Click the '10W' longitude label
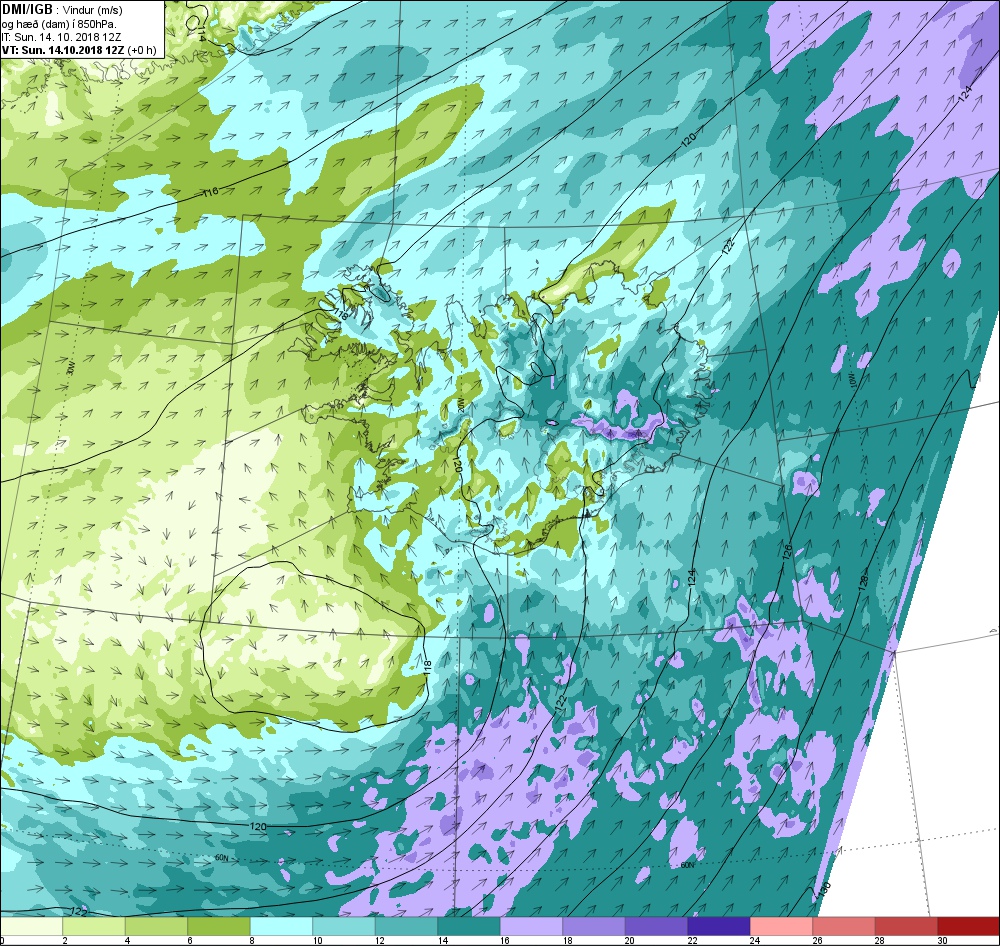The width and height of the screenshot is (1000, 946). pyautogui.click(x=851, y=380)
